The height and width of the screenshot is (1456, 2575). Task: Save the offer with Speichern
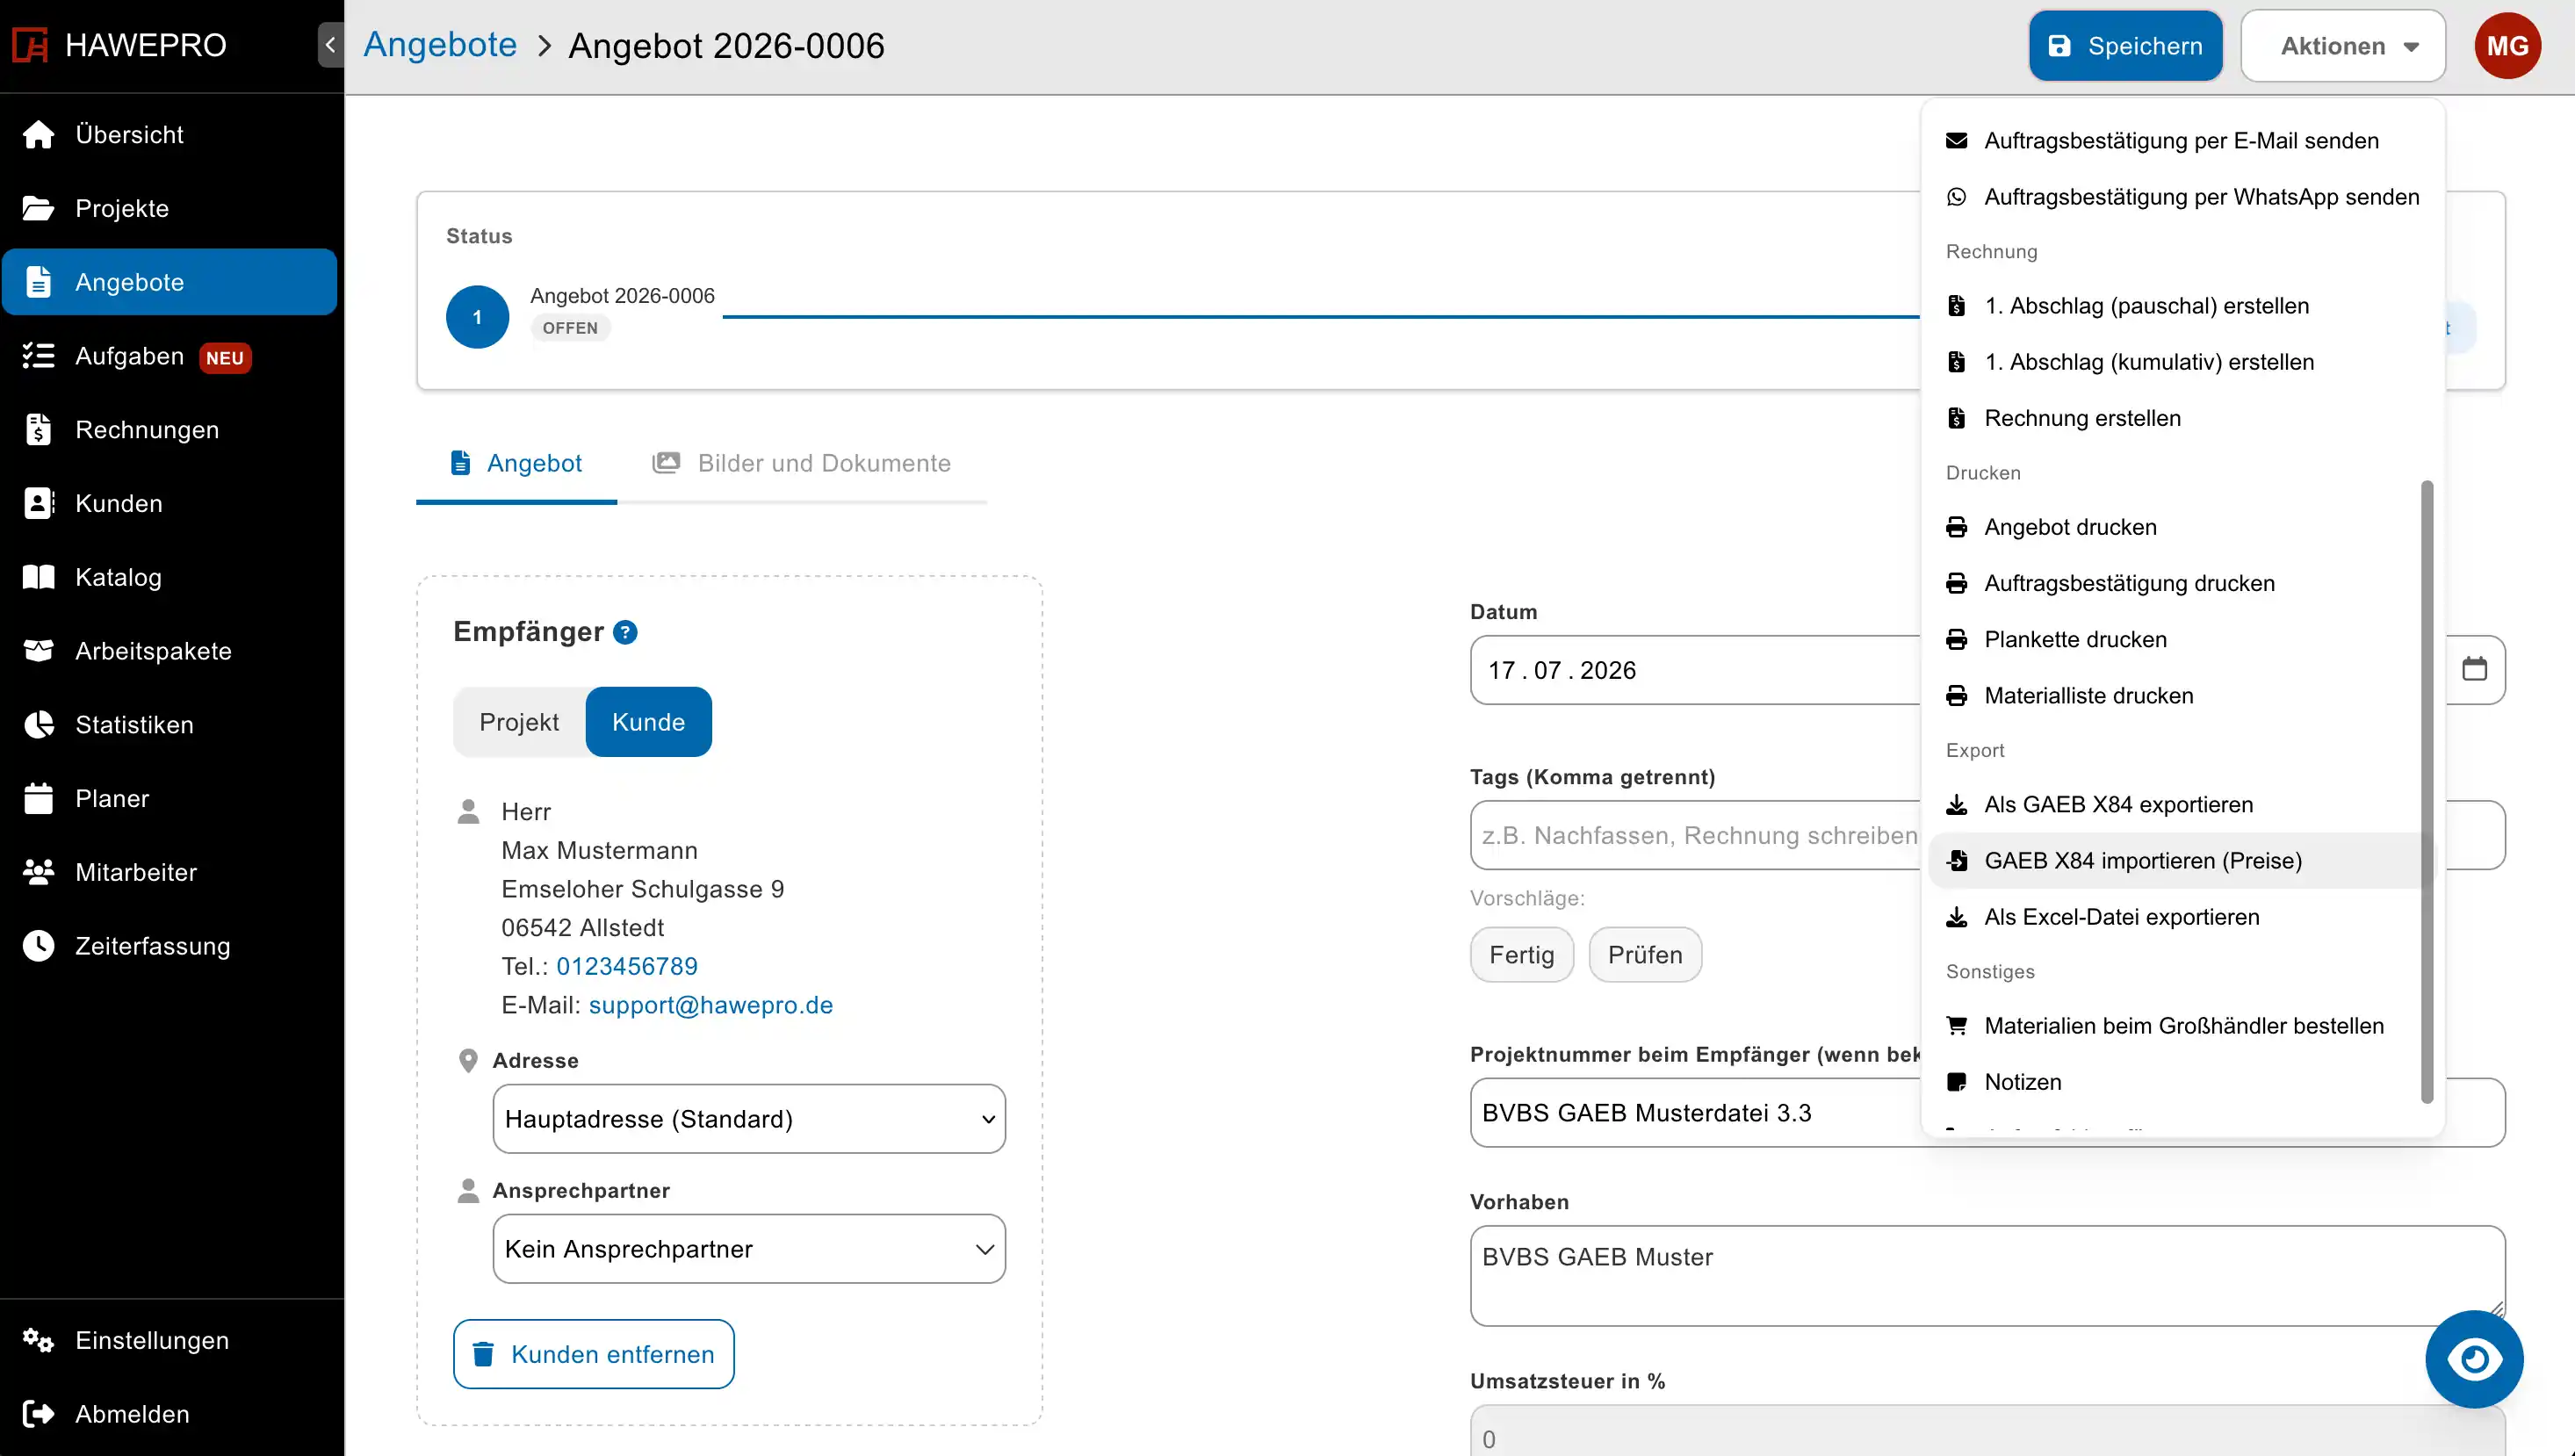[x=2125, y=46]
